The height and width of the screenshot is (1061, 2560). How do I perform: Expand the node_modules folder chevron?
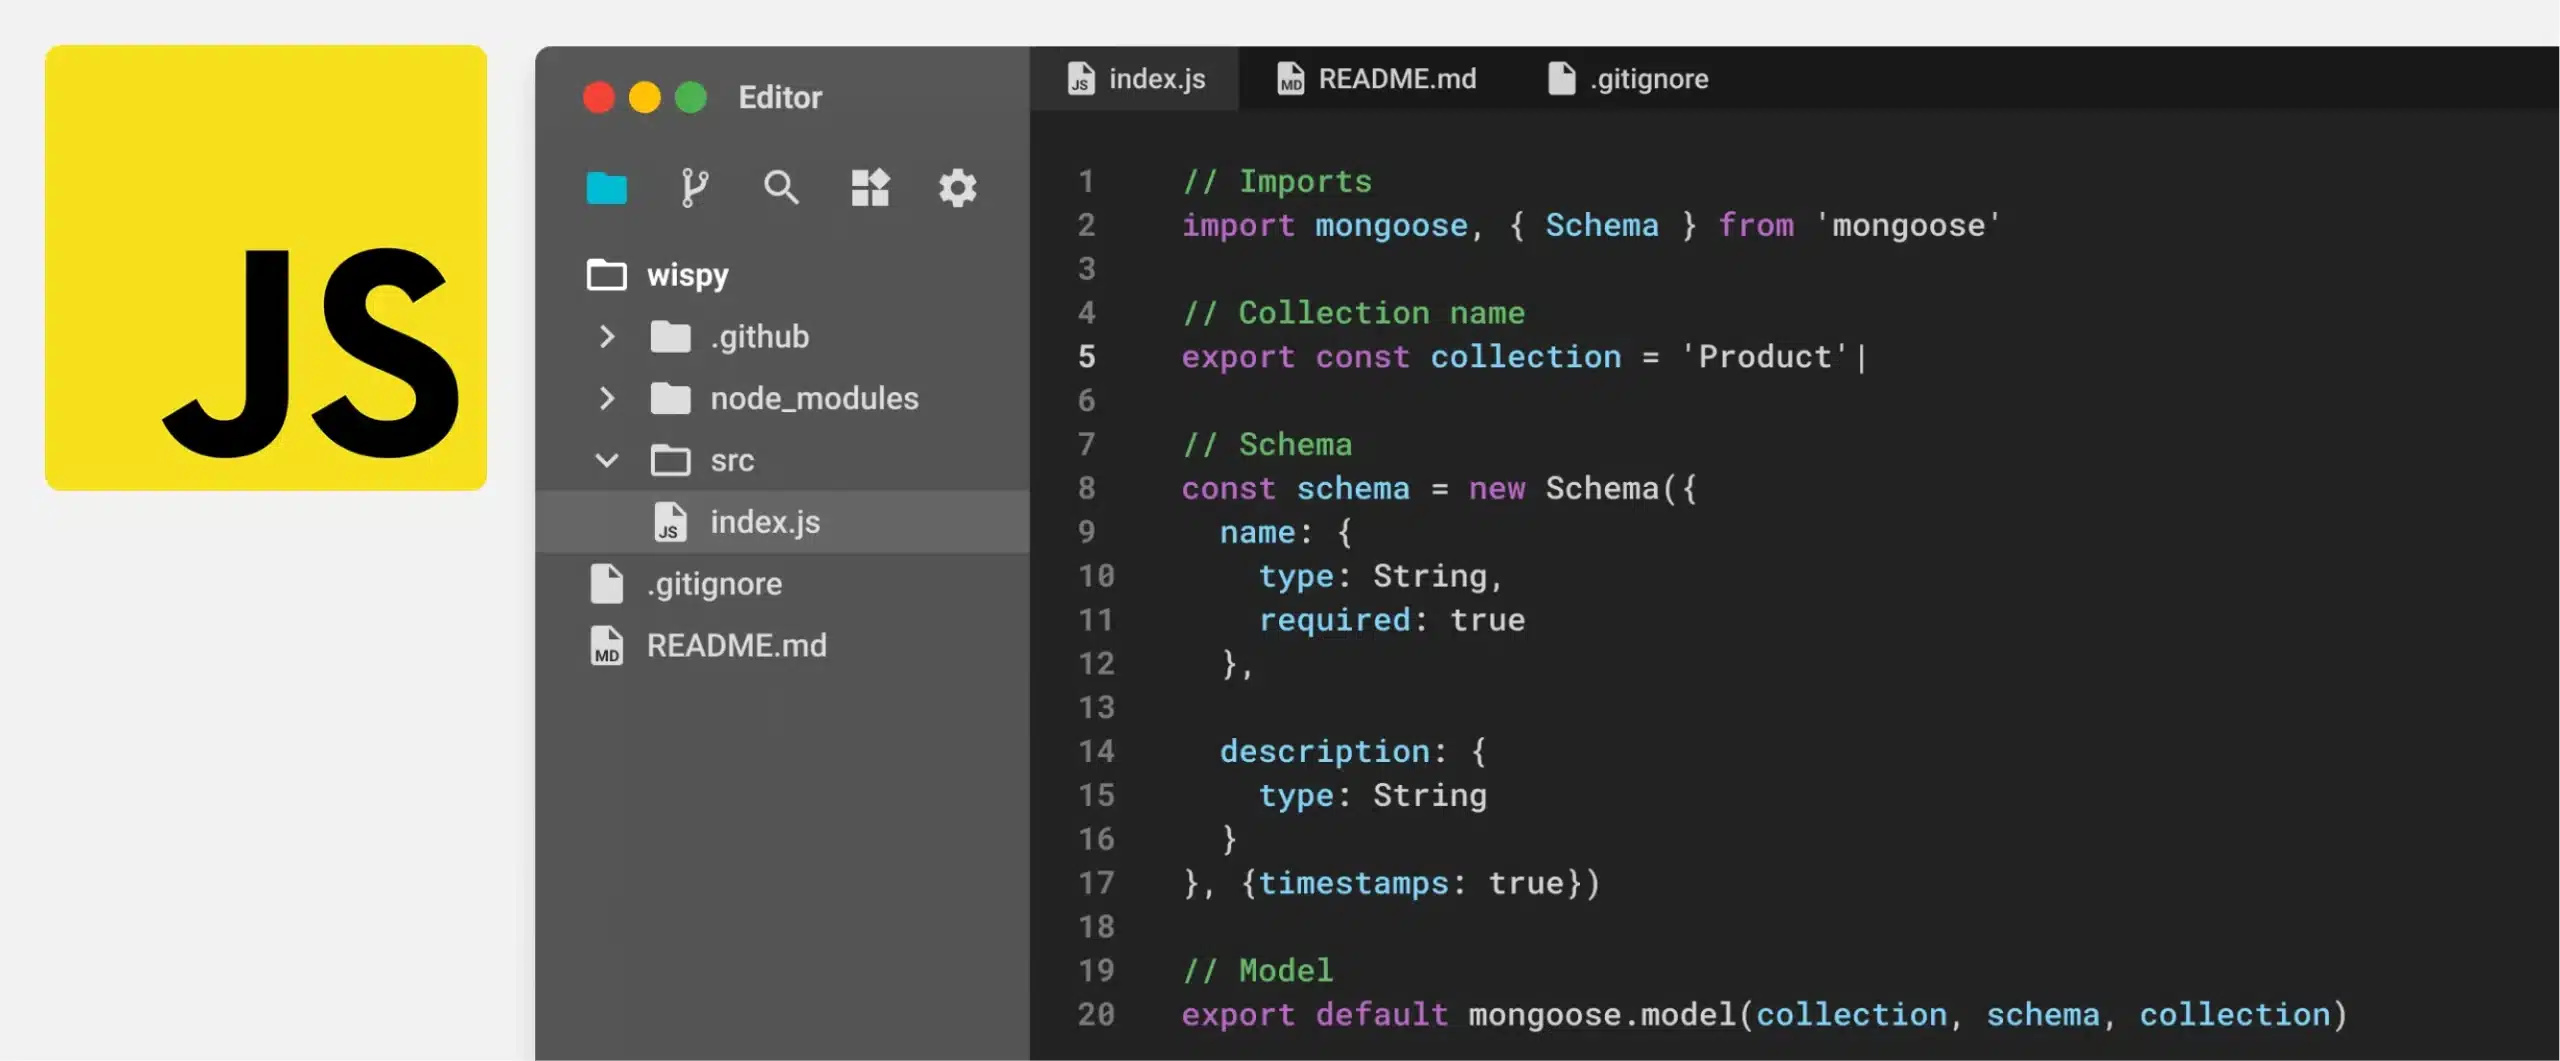(x=606, y=399)
